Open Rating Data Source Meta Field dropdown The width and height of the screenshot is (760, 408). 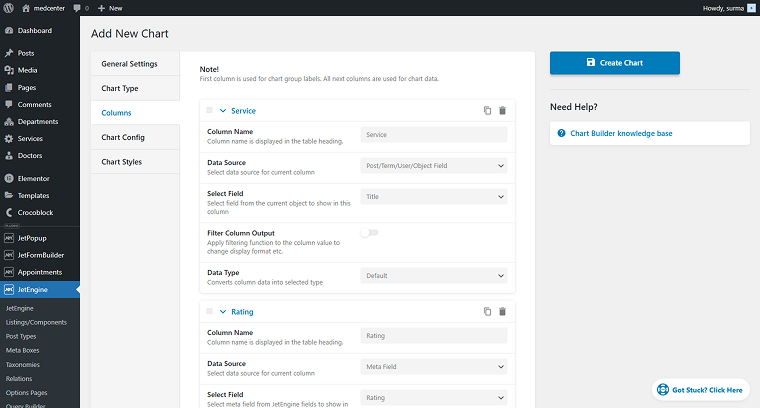point(434,367)
